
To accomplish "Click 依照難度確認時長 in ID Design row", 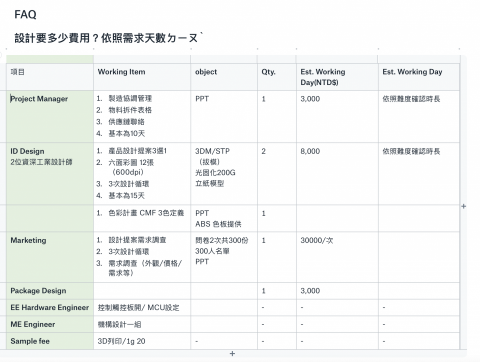I will 411,151.
